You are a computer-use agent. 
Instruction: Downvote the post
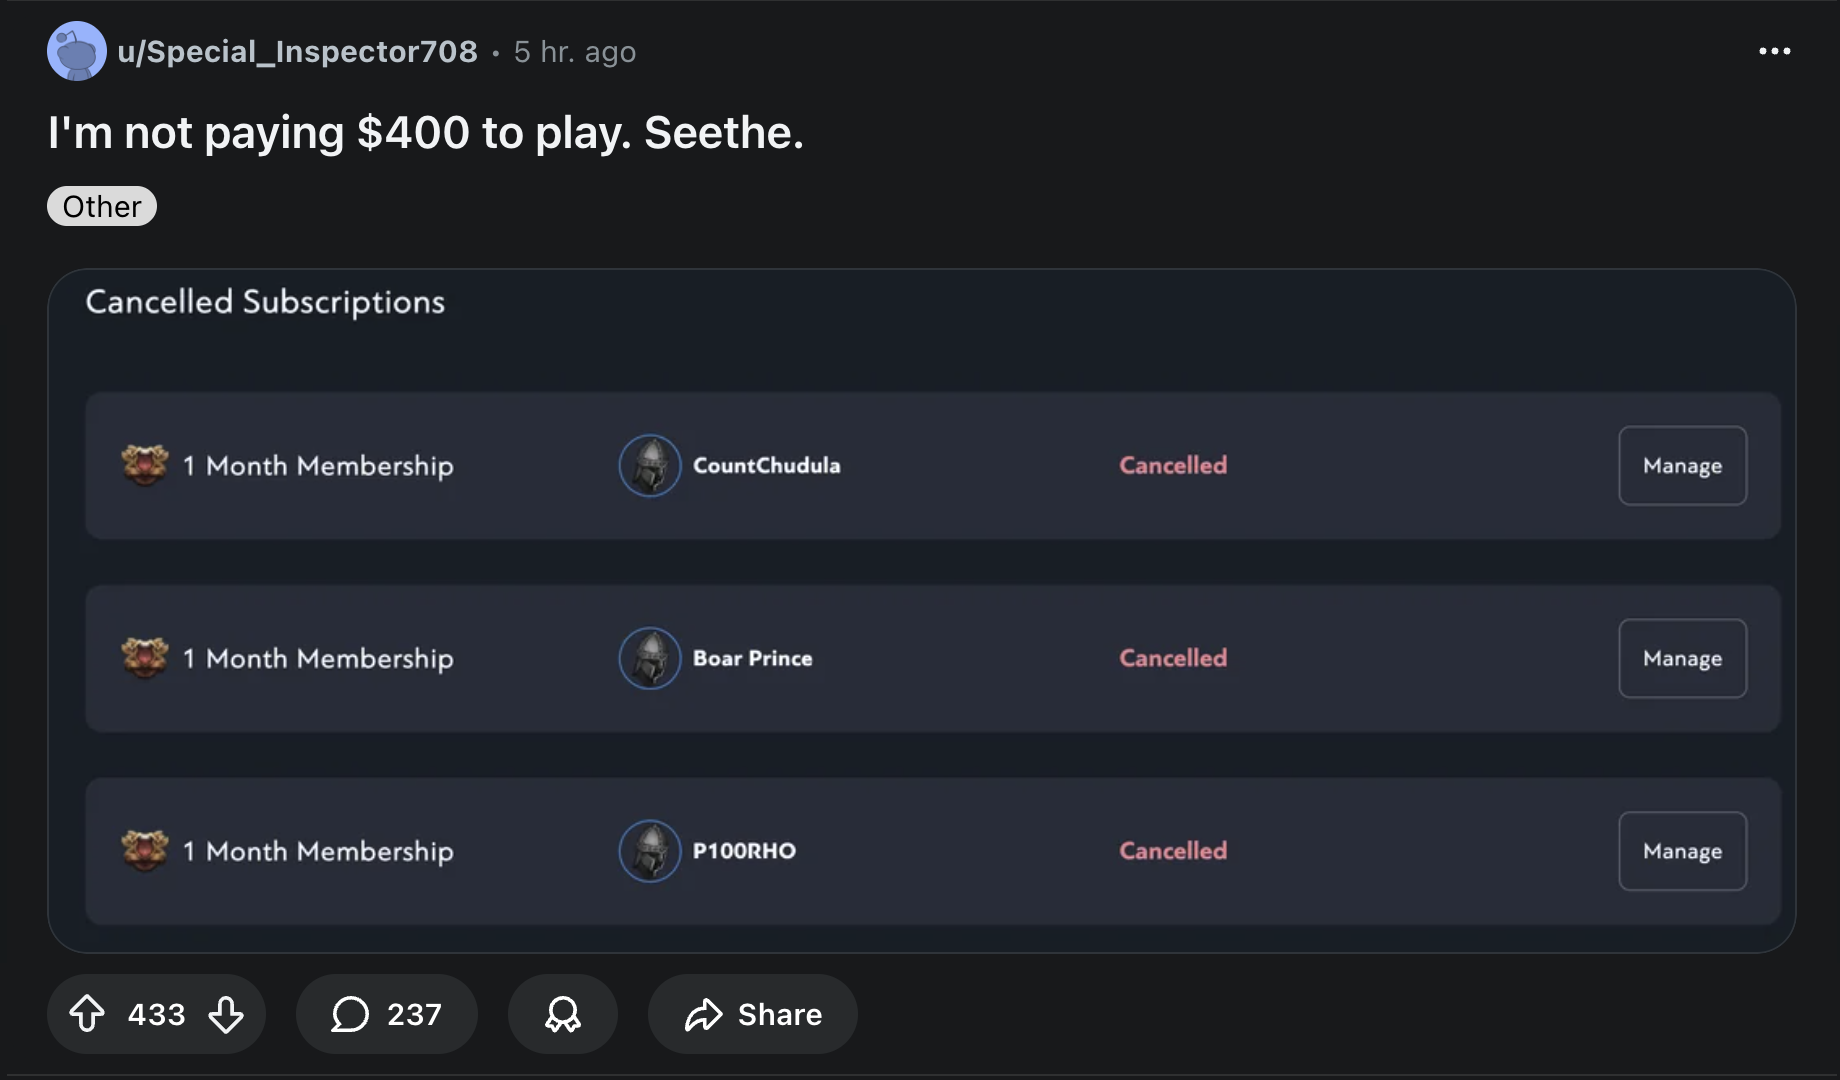point(226,1014)
